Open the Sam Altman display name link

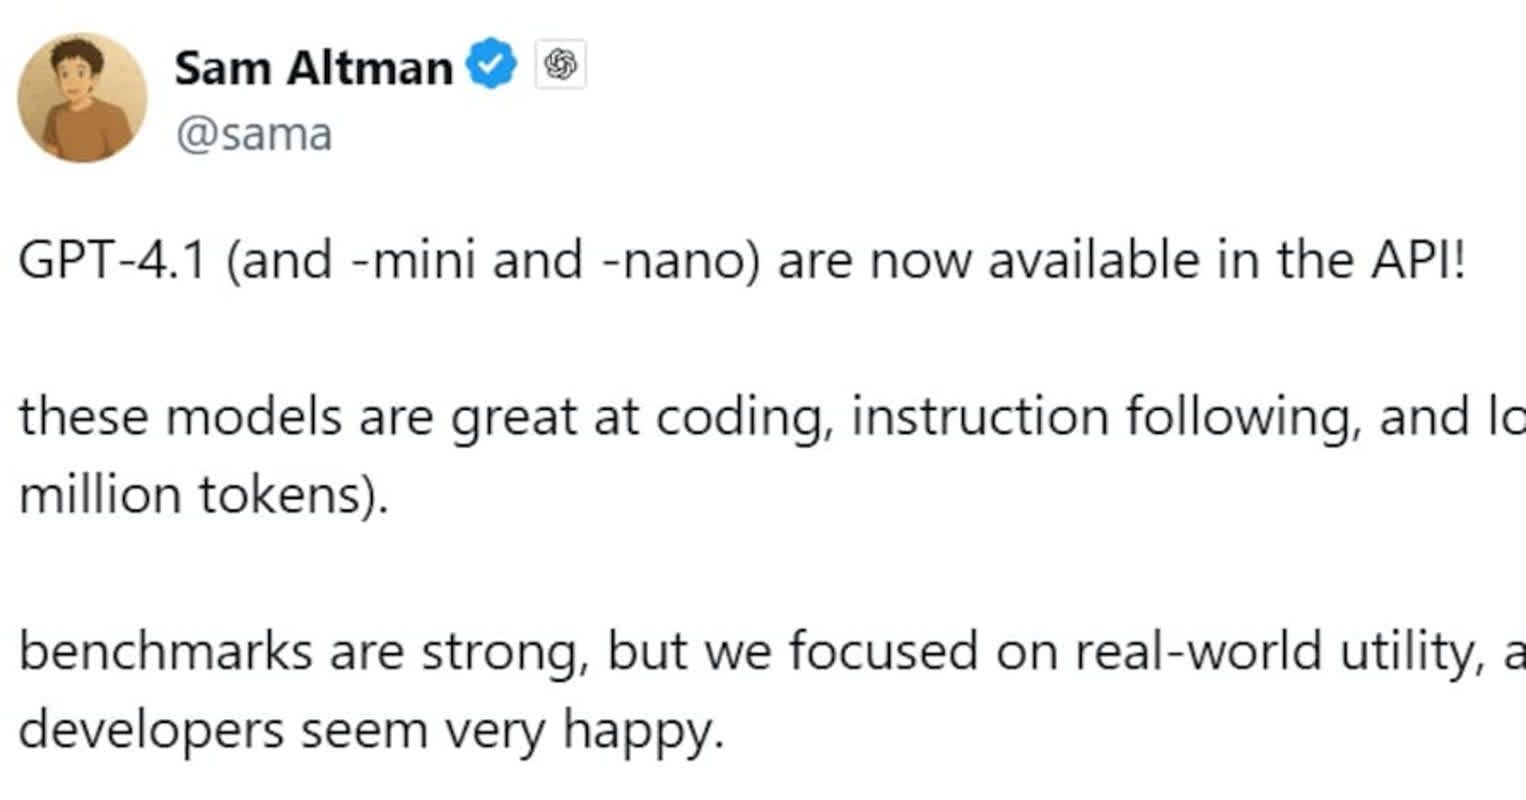(x=313, y=68)
